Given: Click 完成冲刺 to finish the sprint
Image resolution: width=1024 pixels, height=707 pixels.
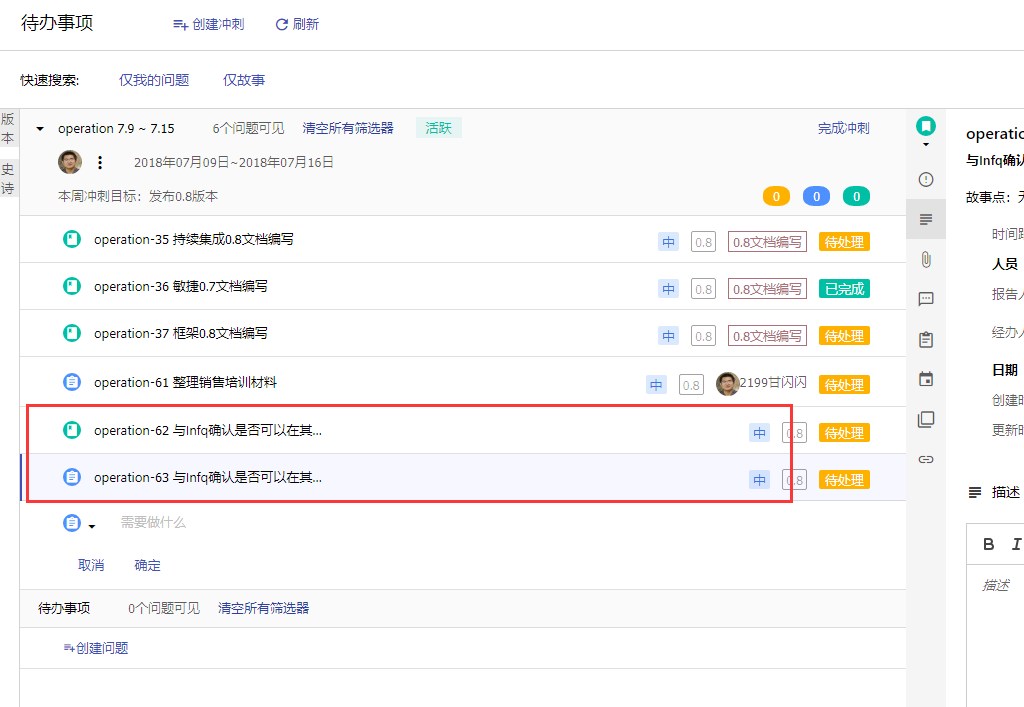Looking at the screenshot, I should point(843,128).
